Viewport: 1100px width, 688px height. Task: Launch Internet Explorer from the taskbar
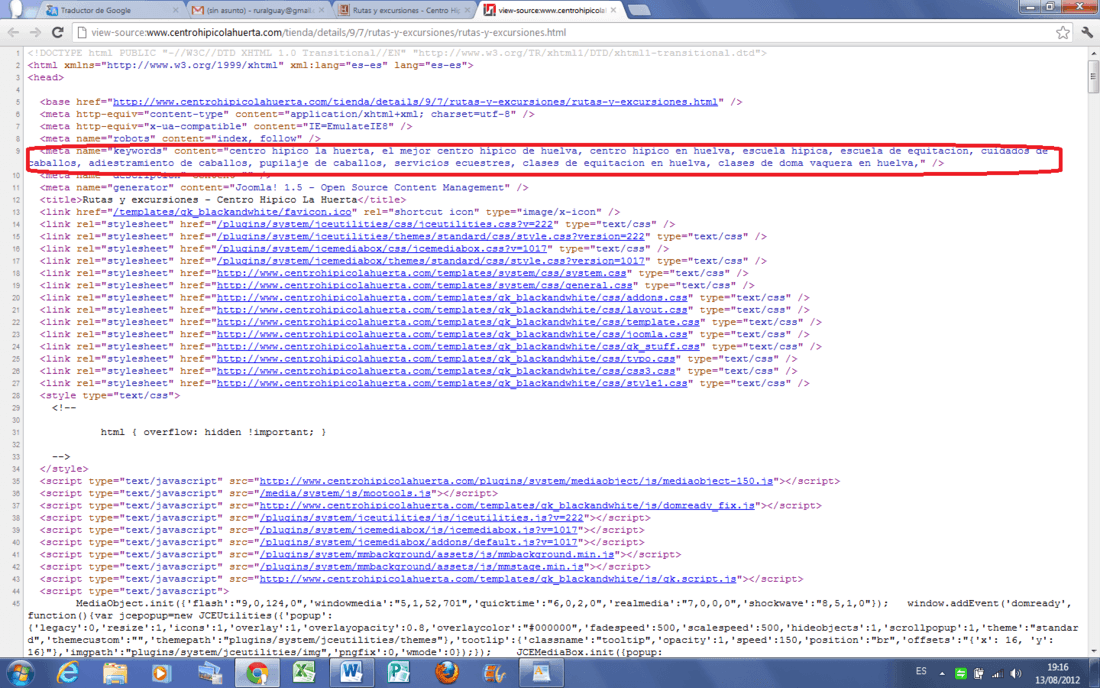(x=68, y=673)
